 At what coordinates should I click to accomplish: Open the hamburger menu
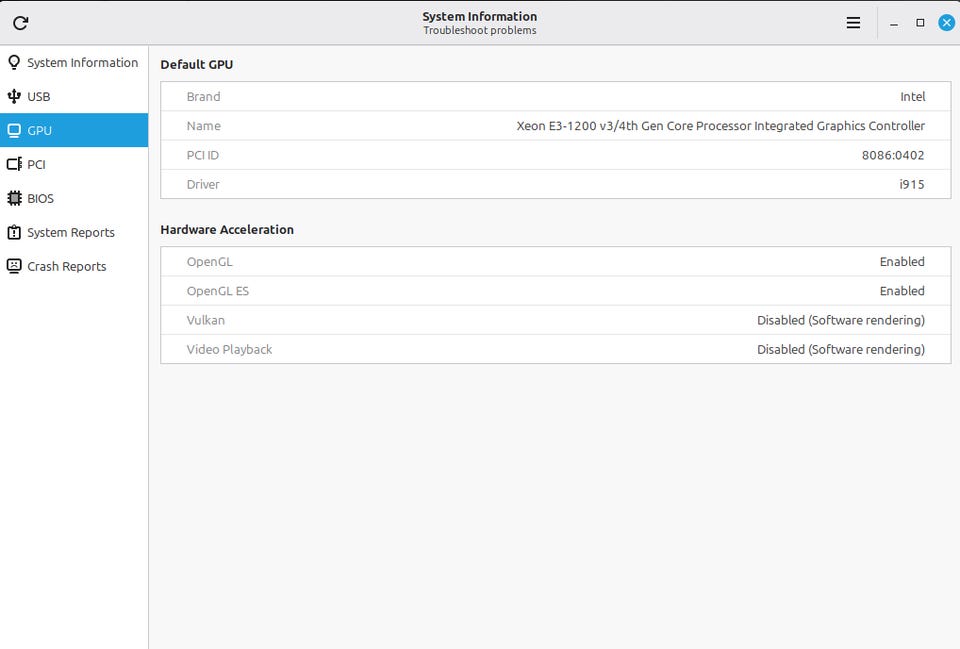tap(853, 23)
